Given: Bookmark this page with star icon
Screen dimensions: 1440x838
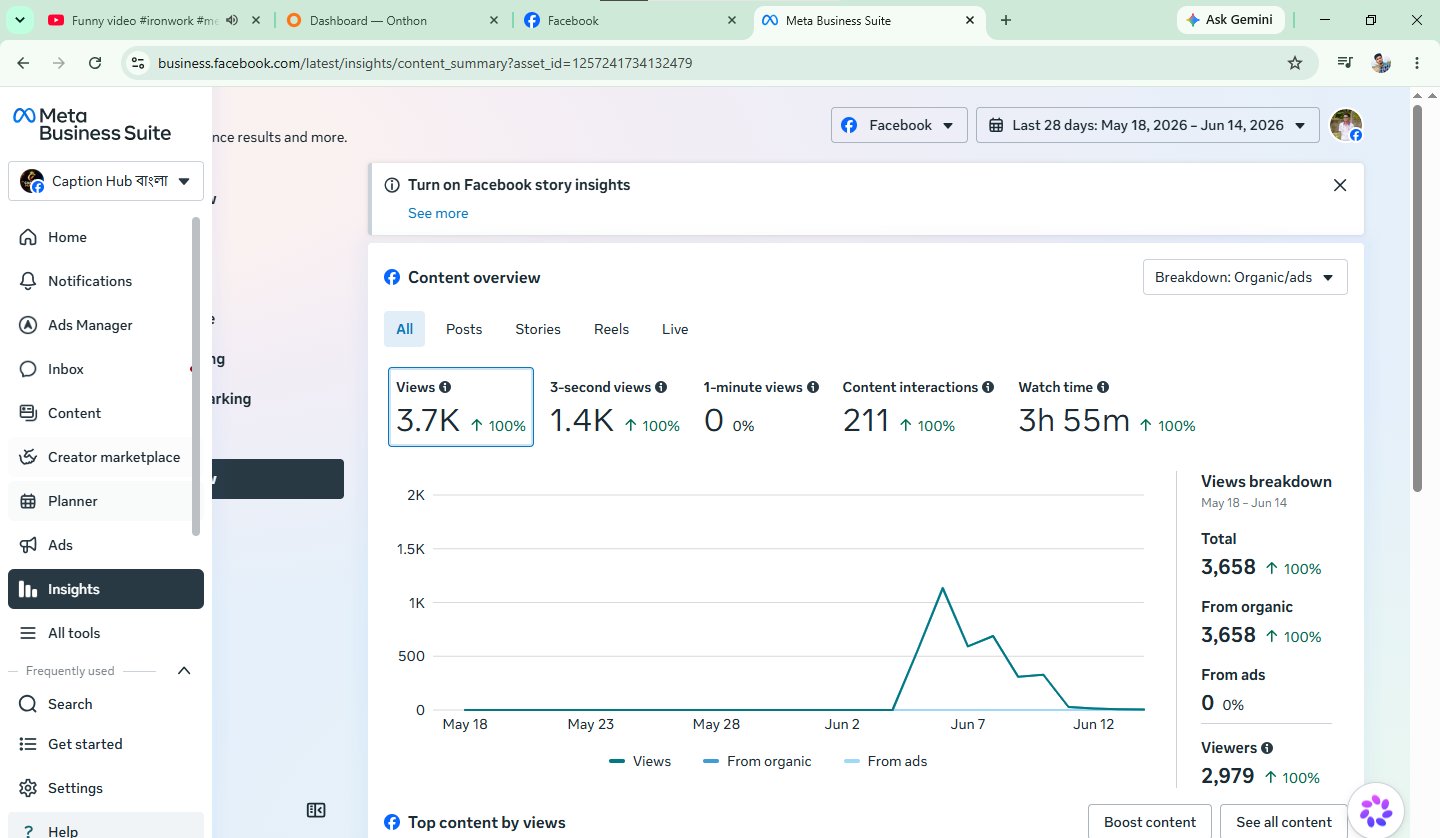Looking at the screenshot, I should tap(1295, 63).
